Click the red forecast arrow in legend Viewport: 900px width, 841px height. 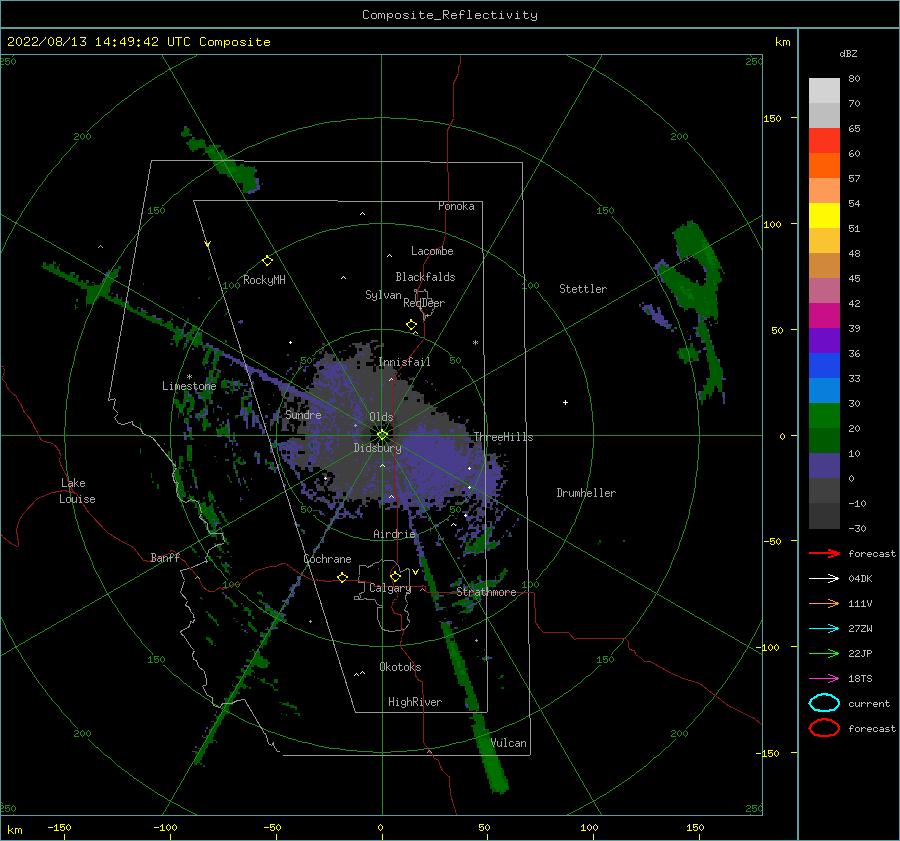[824, 553]
